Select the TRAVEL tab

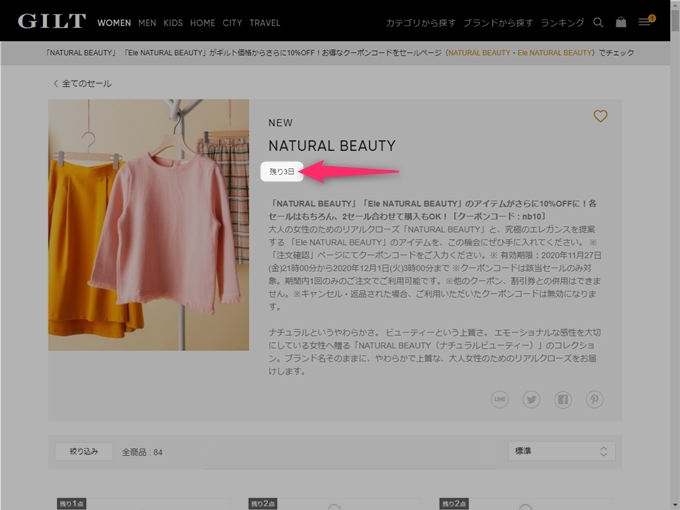[265, 23]
